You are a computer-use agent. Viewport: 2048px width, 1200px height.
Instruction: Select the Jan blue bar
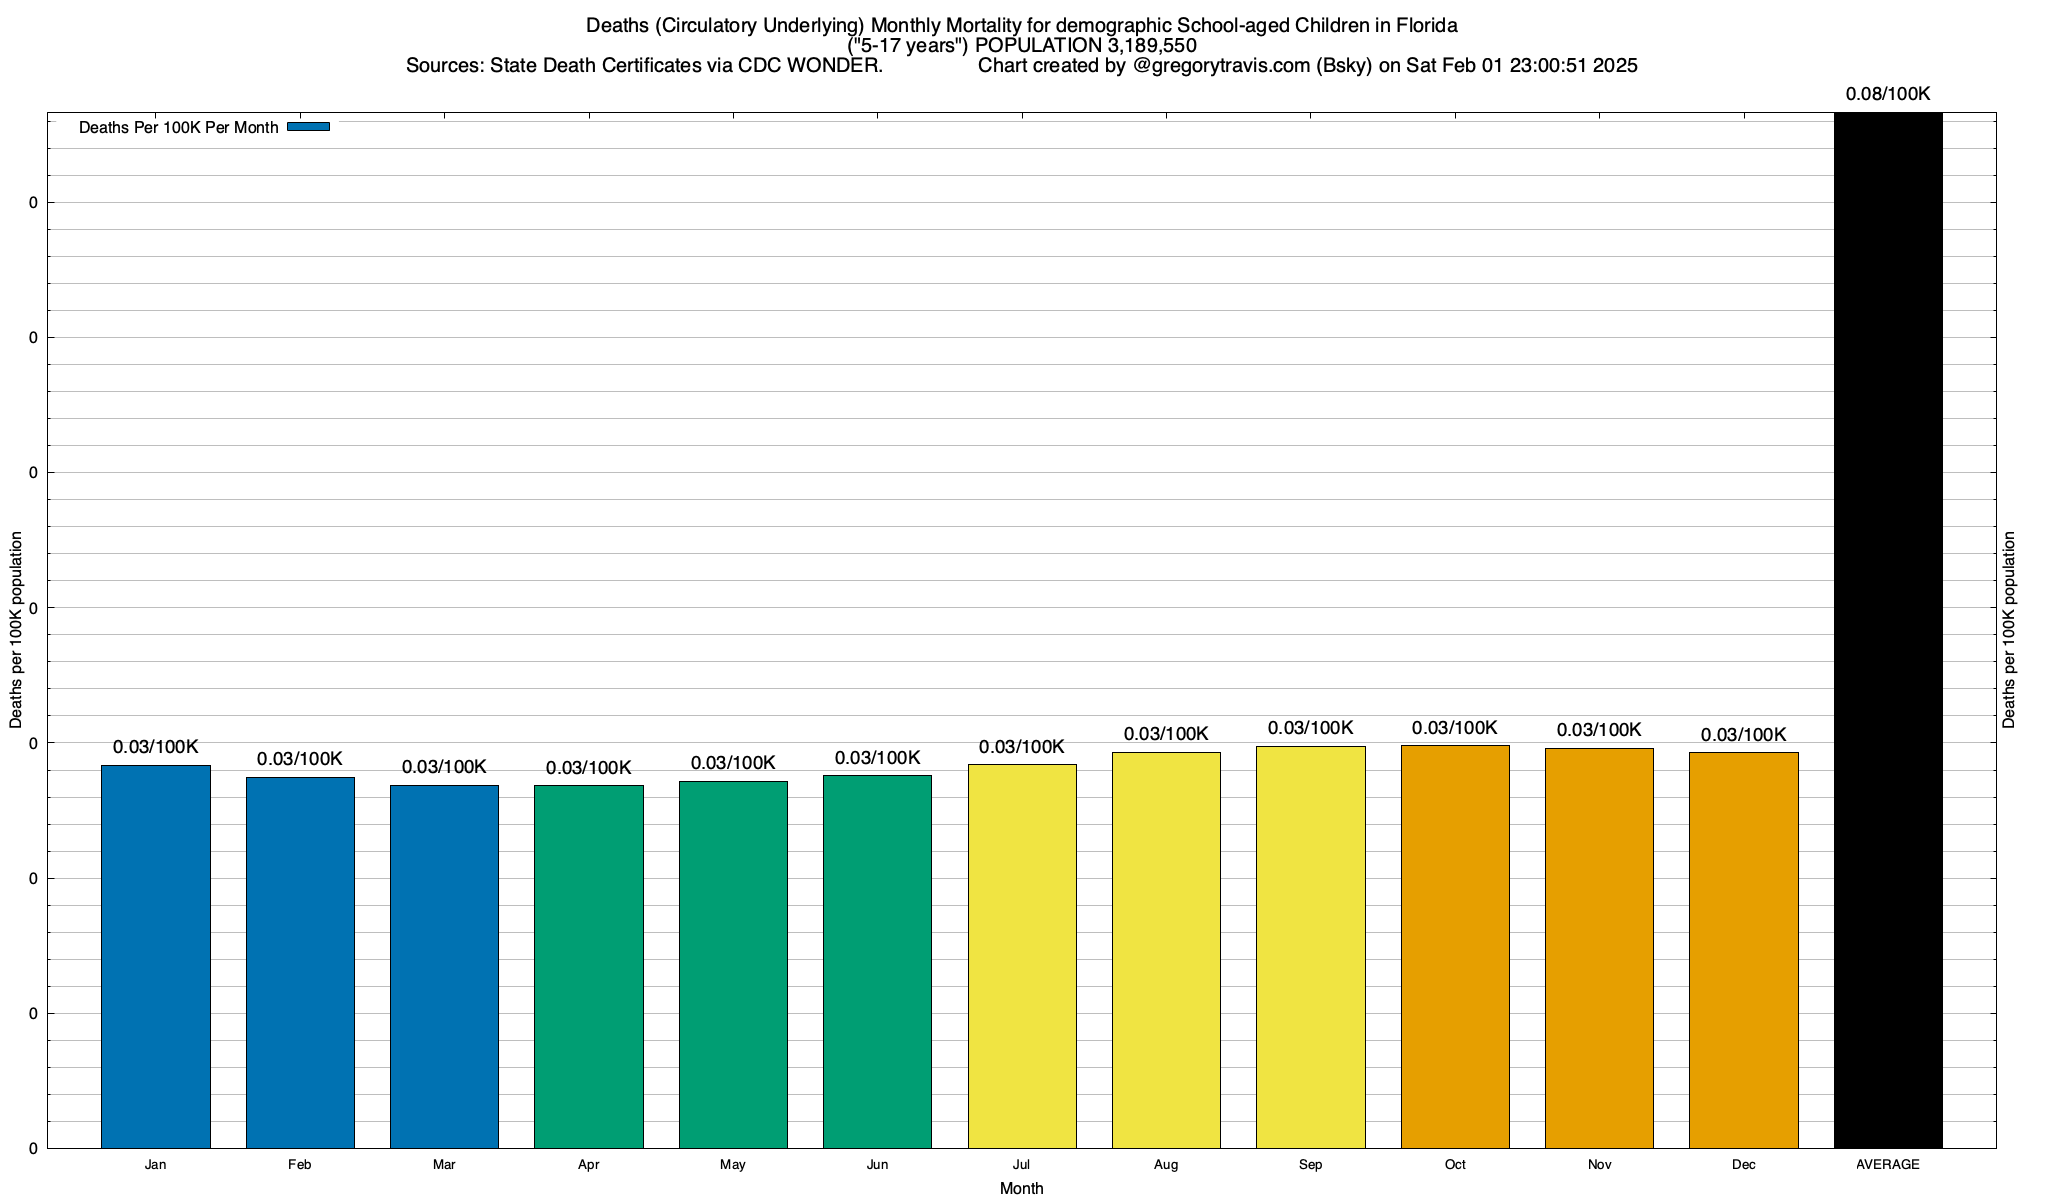tap(156, 956)
